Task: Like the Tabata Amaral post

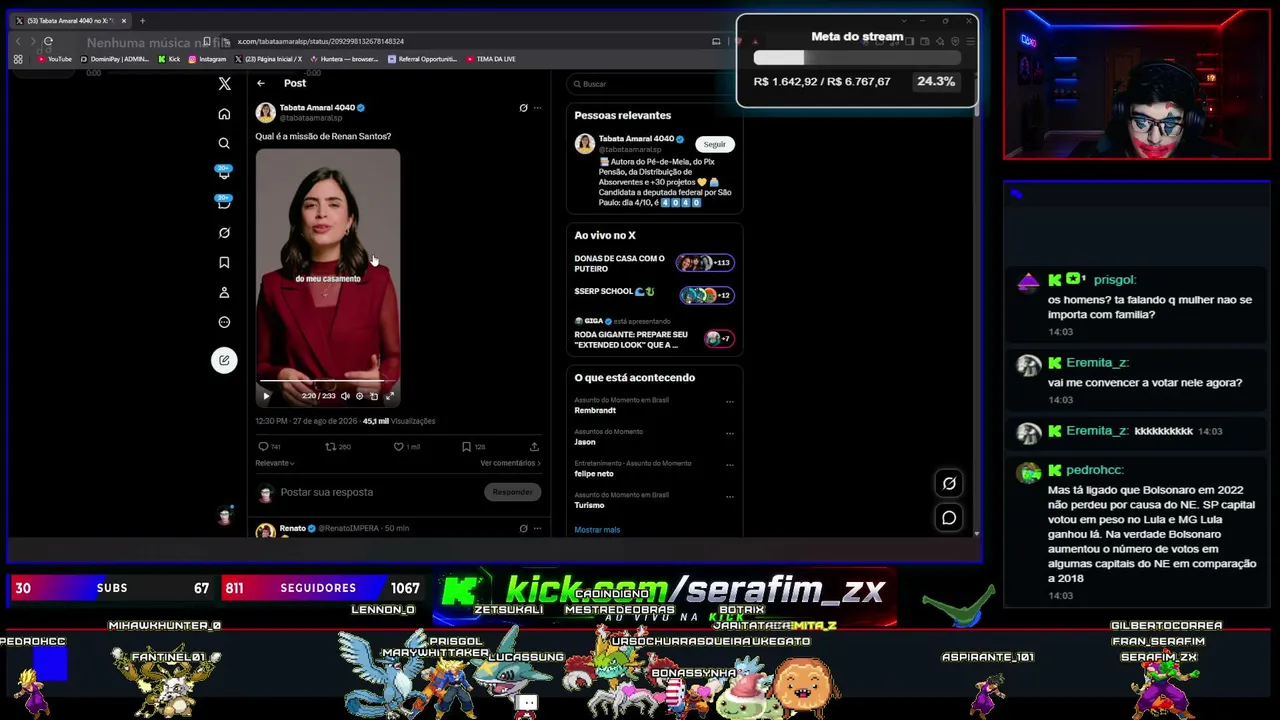Action: (x=398, y=447)
